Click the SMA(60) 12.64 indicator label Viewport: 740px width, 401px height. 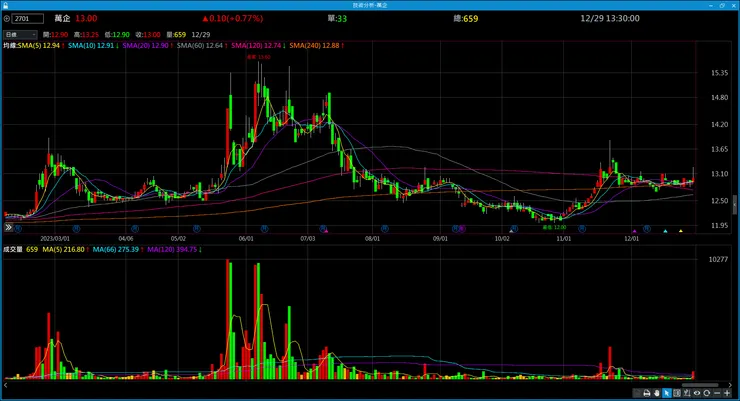(200, 46)
